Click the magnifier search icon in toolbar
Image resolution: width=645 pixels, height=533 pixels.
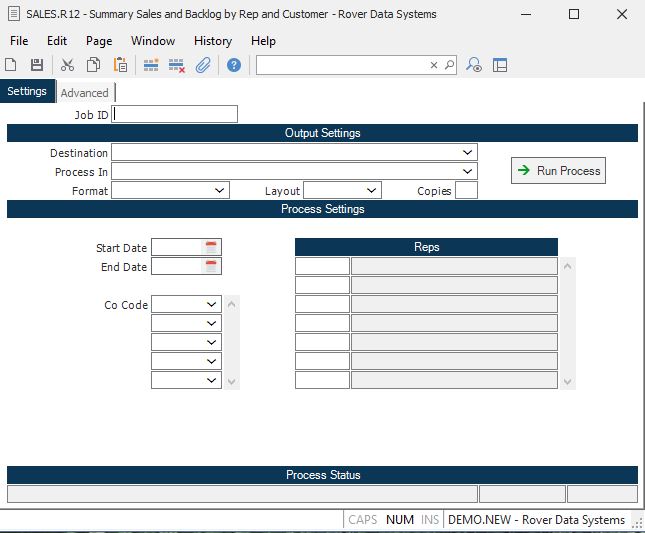coord(449,65)
